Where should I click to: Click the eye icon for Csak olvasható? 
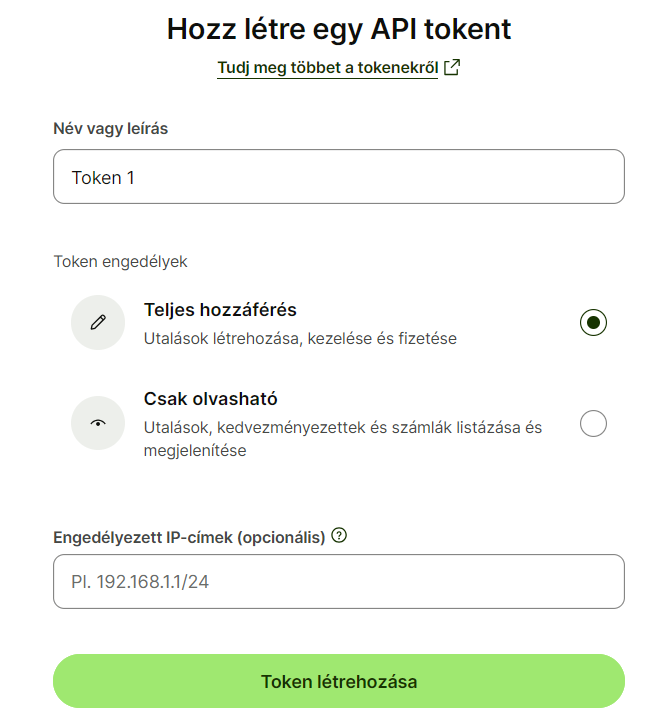pos(98,423)
